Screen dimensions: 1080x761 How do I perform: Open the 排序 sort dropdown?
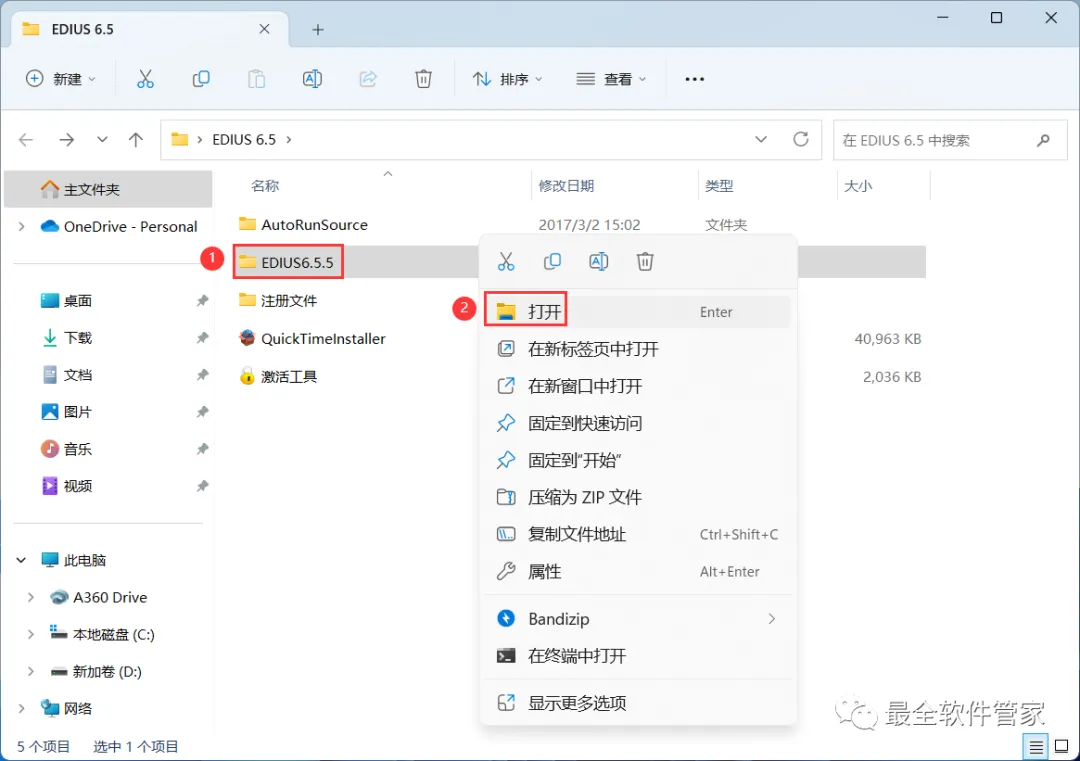tap(508, 79)
